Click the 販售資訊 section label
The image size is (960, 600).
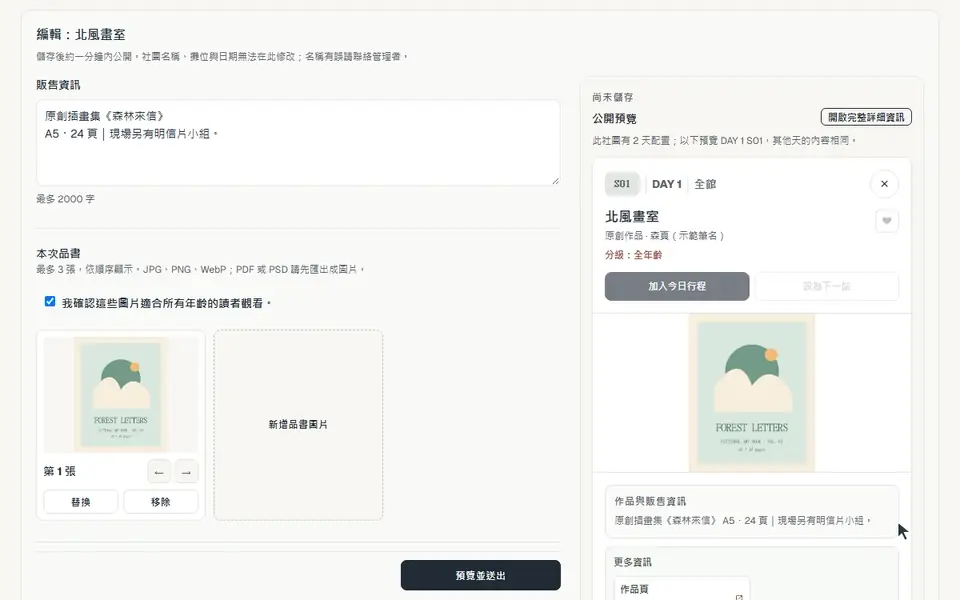point(58,85)
